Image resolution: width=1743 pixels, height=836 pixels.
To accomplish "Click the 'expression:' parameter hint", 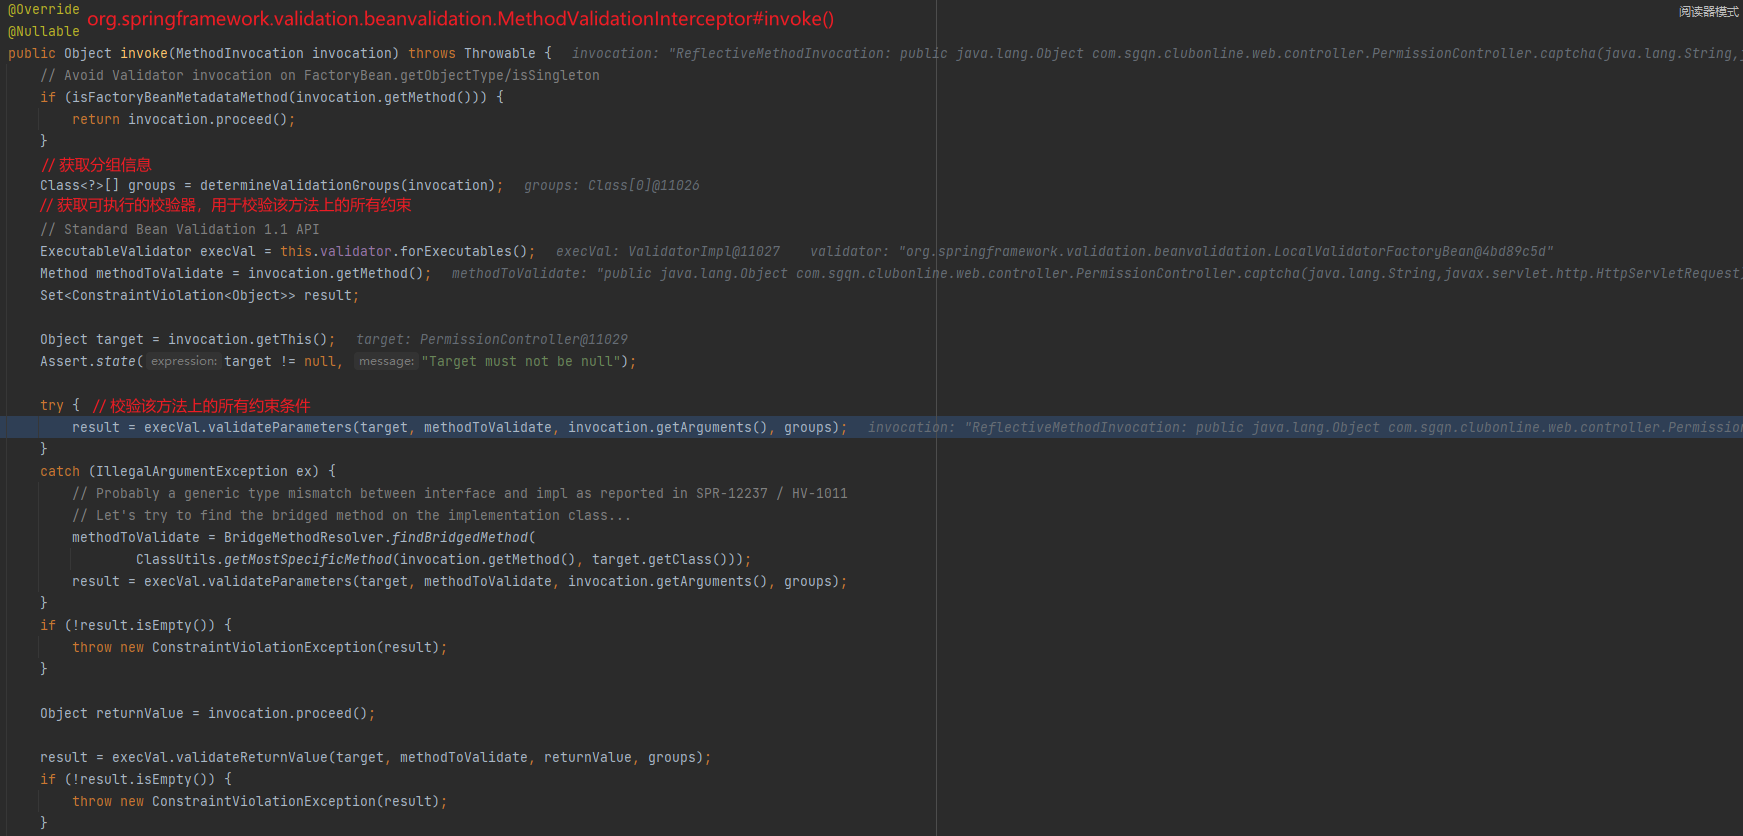I will (x=184, y=361).
